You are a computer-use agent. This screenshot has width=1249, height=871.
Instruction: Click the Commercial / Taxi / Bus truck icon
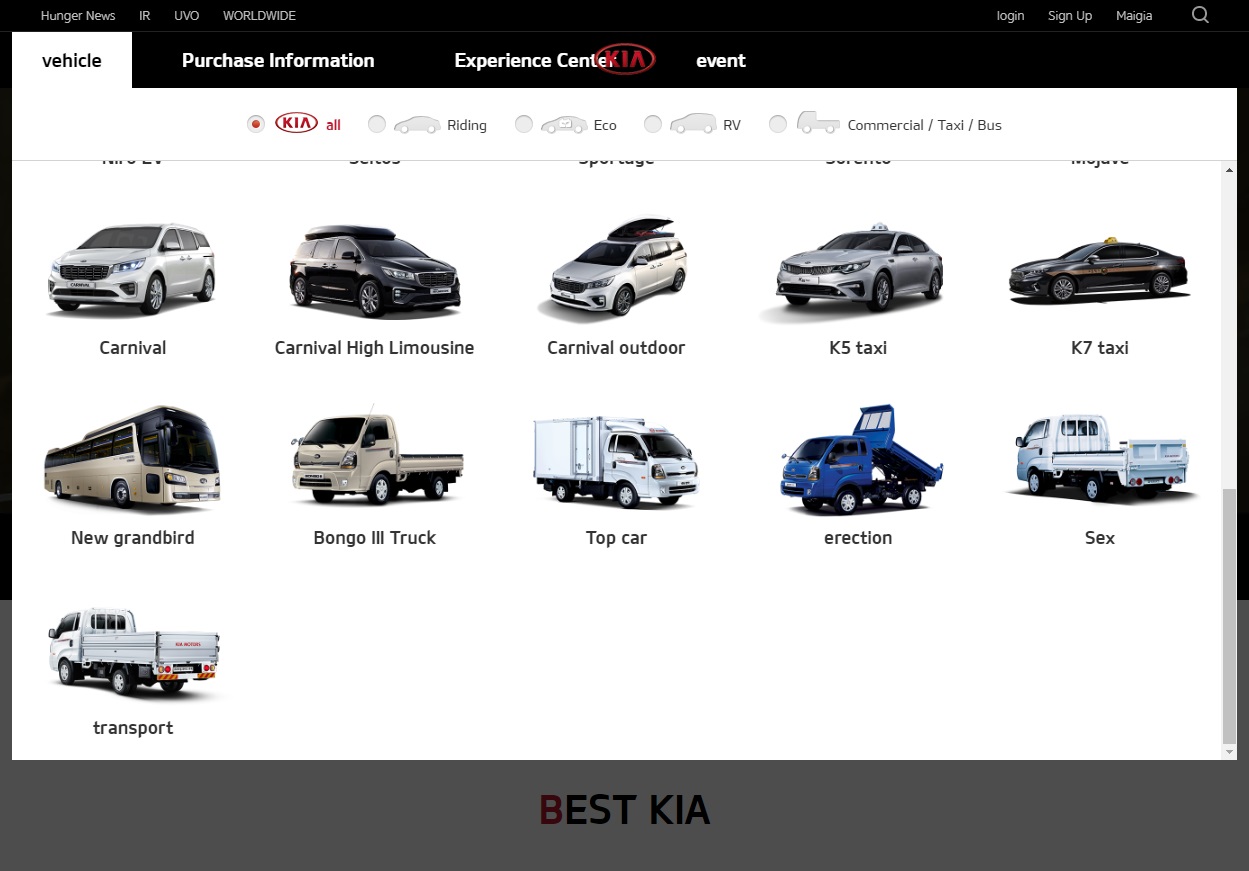pyautogui.click(x=817, y=122)
